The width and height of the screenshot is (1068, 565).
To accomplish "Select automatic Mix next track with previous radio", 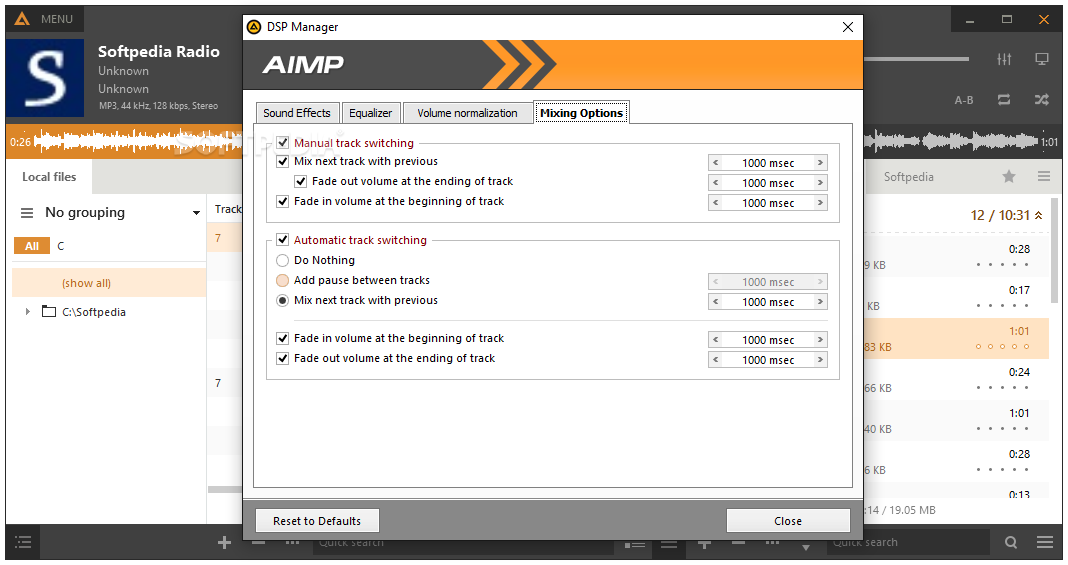I will point(283,300).
